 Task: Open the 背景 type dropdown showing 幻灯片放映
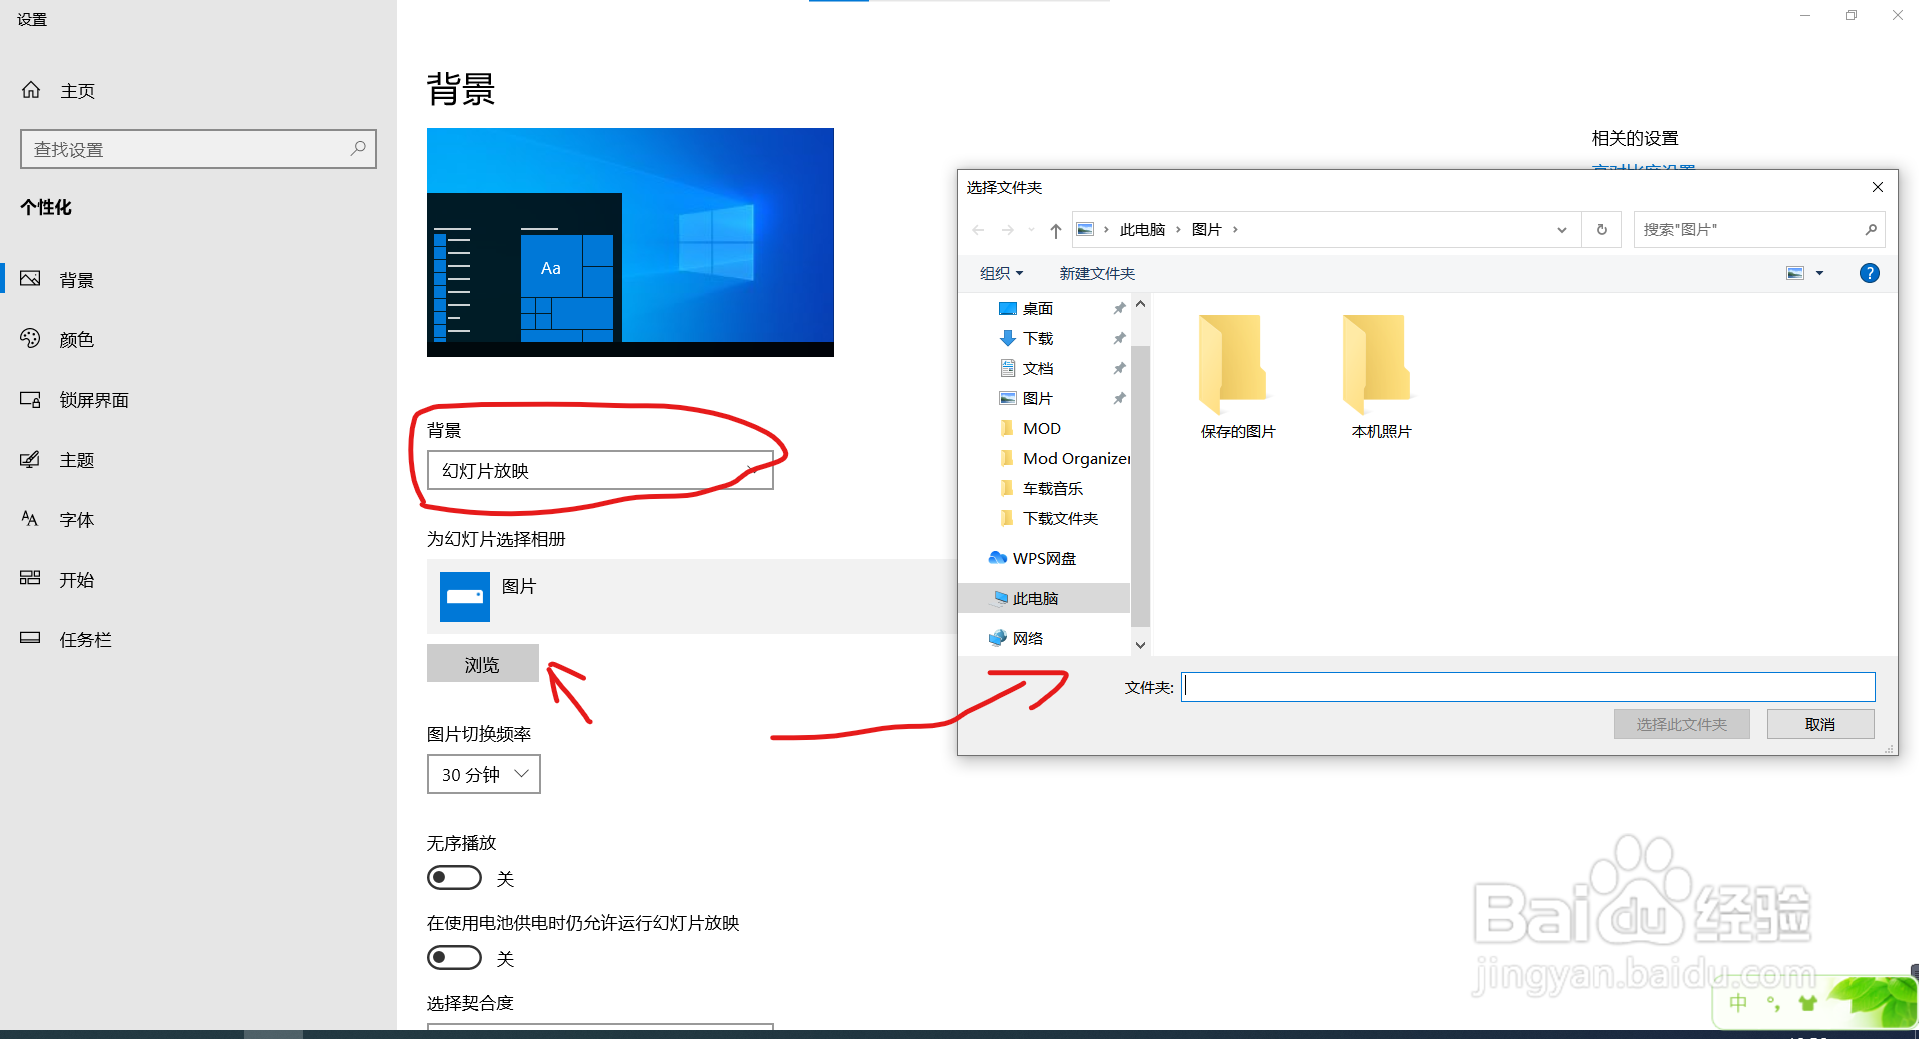coord(600,470)
